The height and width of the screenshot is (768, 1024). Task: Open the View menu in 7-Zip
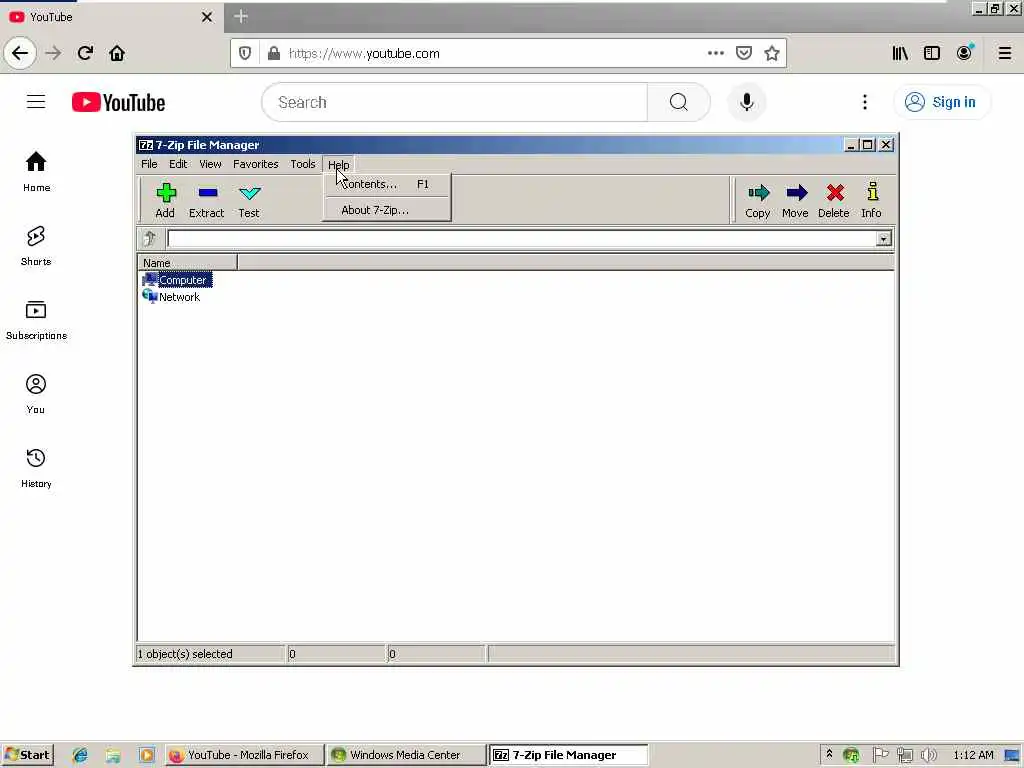[210, 164]
